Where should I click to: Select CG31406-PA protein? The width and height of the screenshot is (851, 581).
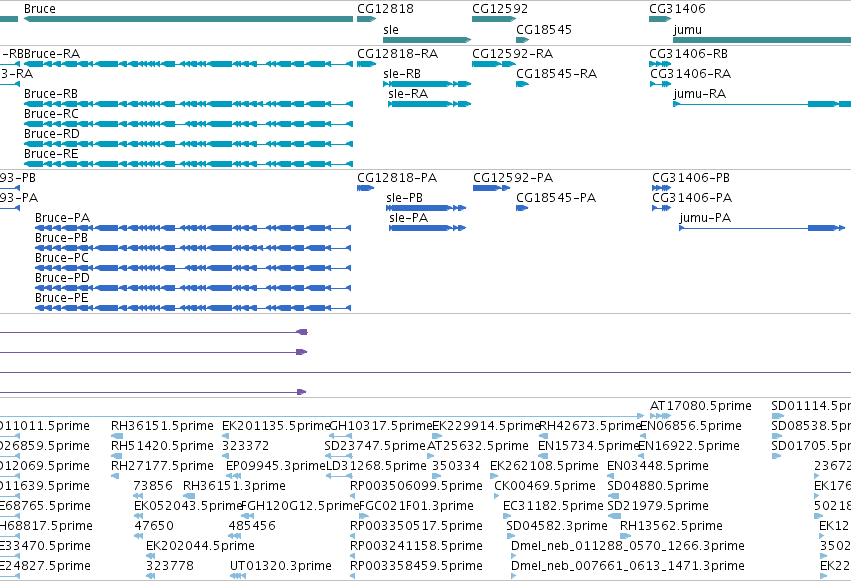click(662, 208)
